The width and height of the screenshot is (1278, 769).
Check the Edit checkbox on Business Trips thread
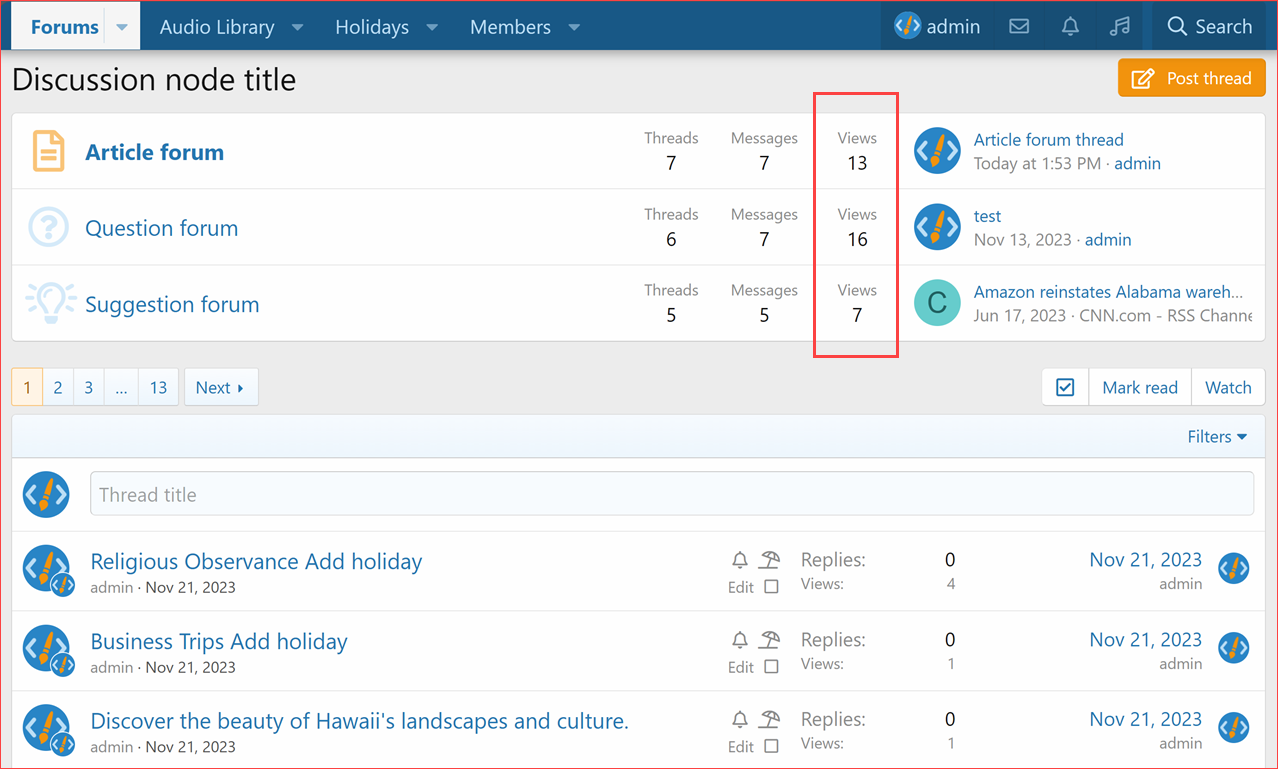point(772,666)
